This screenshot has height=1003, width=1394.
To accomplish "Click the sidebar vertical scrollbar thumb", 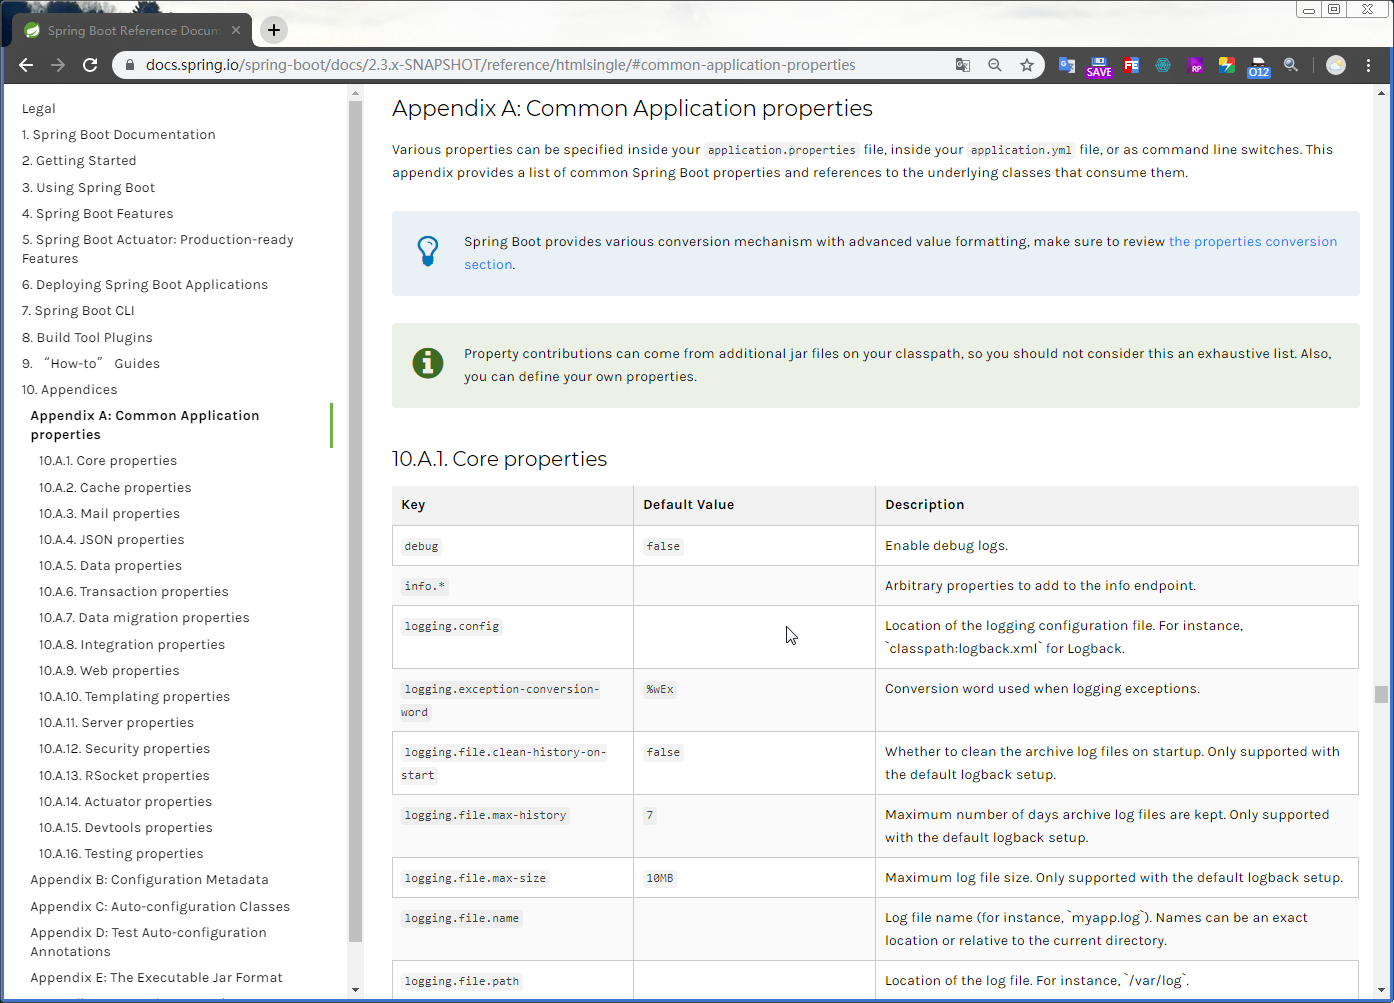I will coord(355,521).
